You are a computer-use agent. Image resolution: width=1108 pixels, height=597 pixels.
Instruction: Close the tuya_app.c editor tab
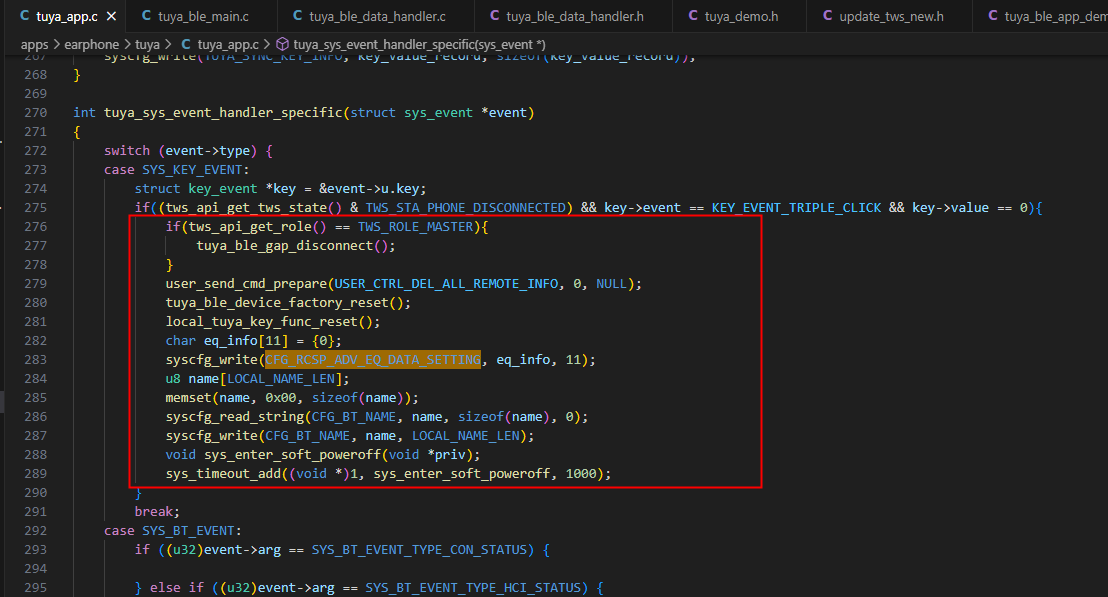[x=111, y=16]
